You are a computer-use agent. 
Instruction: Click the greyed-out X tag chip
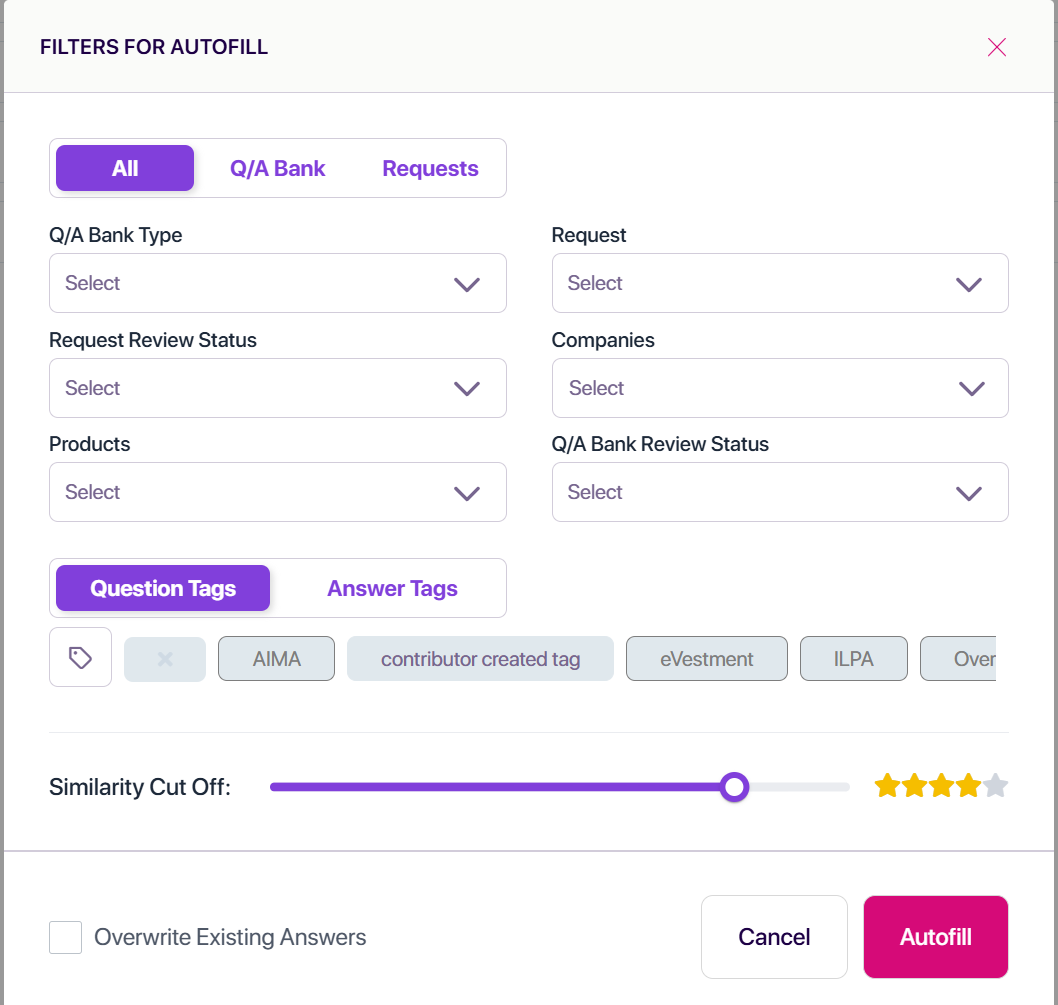165,659
